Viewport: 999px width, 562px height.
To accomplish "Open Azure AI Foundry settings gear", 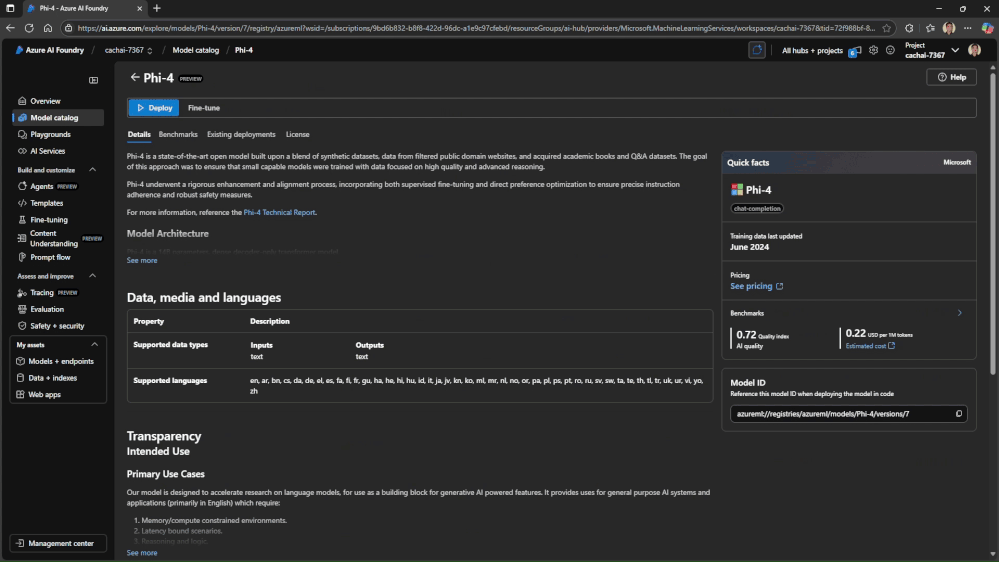I will click(x=873, y=50).
